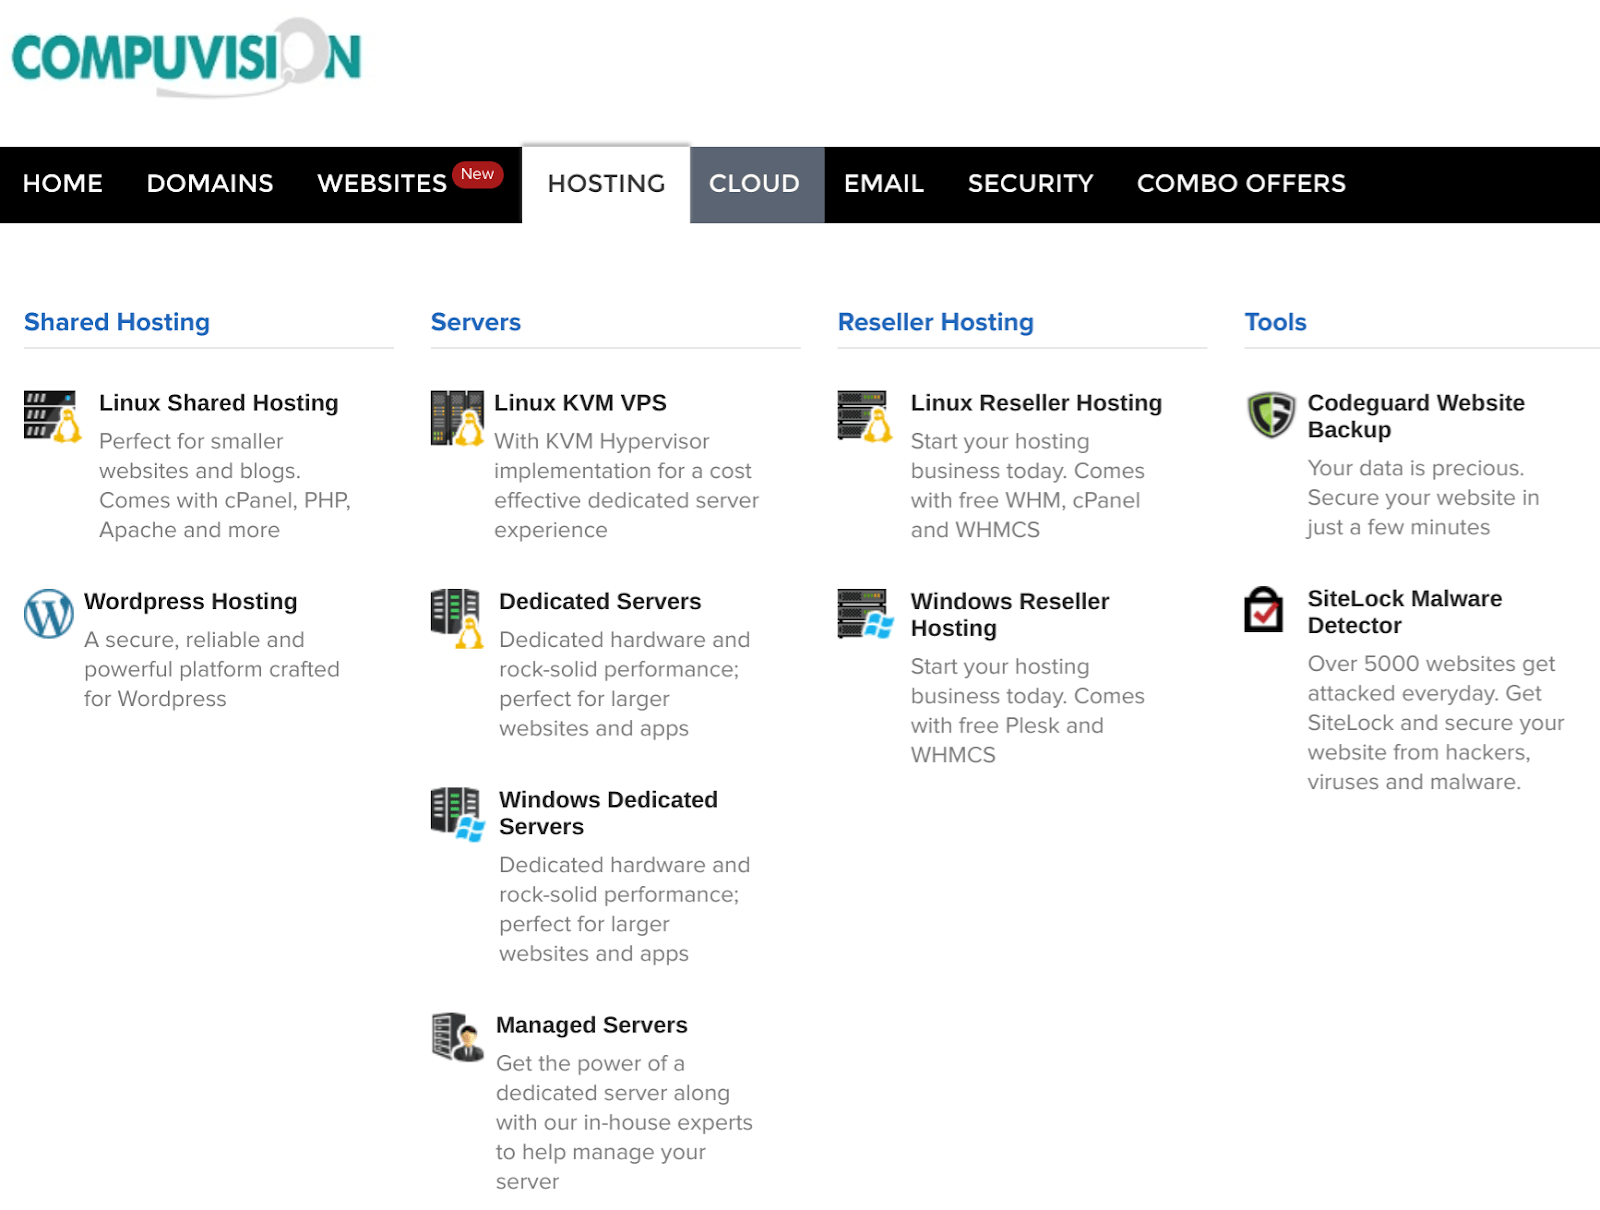Screen dimensions: 1600x1210
Task: Go to Managed Servers
Action: [x=592, y=1025]
